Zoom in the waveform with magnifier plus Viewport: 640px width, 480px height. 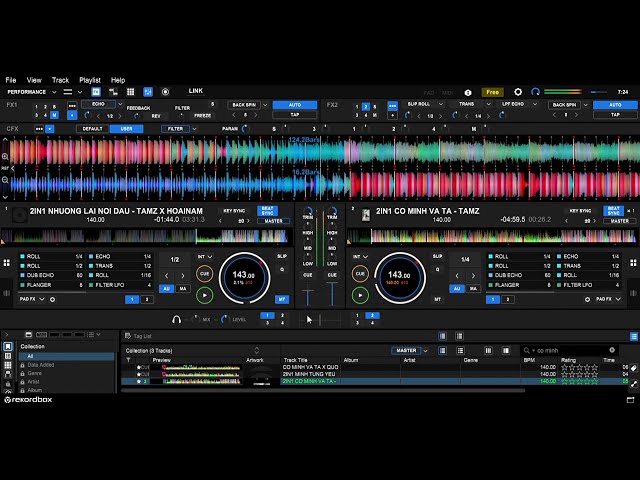(x=5, y=156)
